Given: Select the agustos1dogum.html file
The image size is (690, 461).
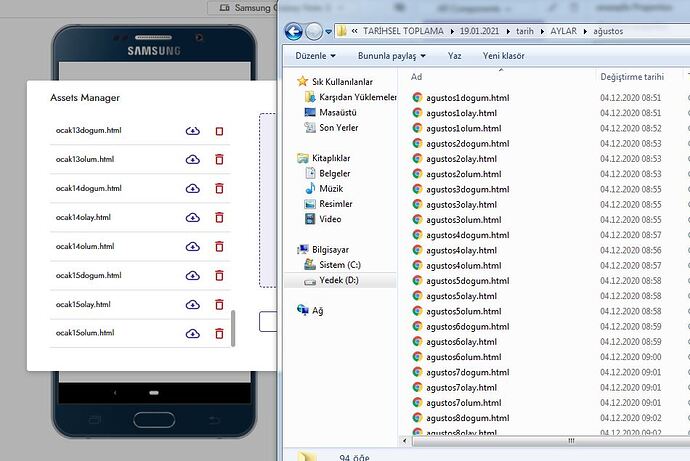Looking at the screenshot, I should [x=467, y=98].
